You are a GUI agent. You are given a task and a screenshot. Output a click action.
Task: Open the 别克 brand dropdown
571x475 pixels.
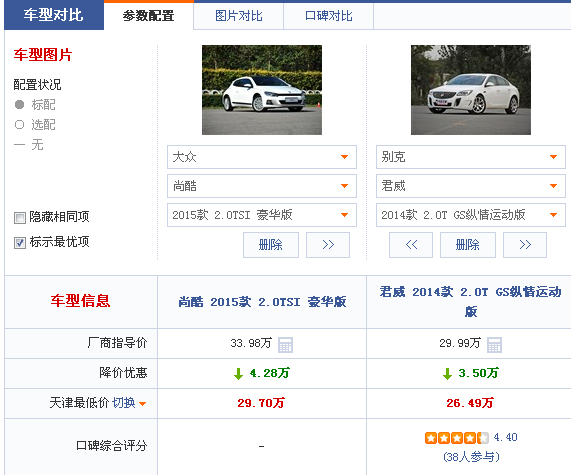tap(470, 157)
